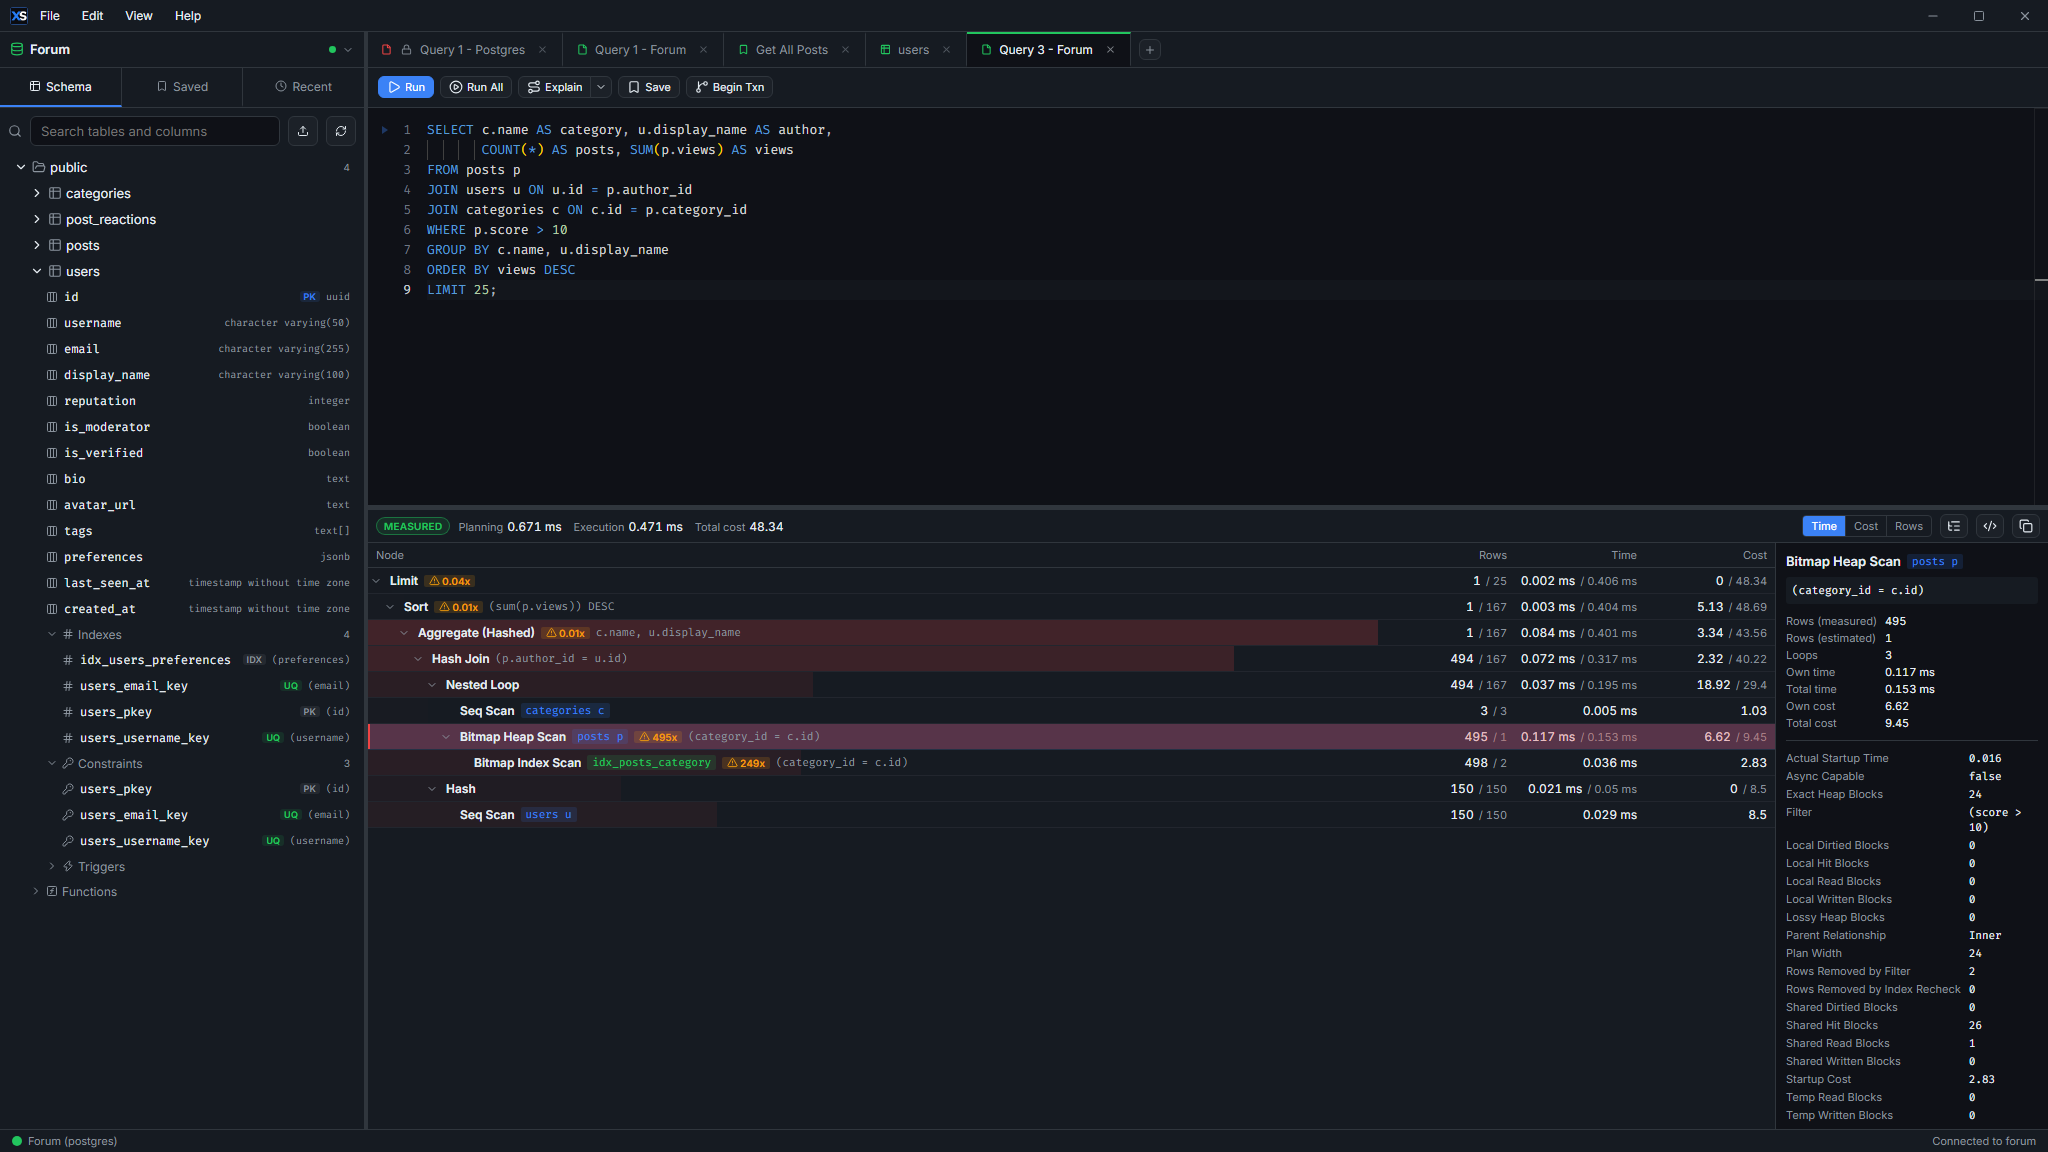This screenshot has width=2048, height=1152.
Task: Close the Query 1 - Postgres tab
Action: point(543,50)
